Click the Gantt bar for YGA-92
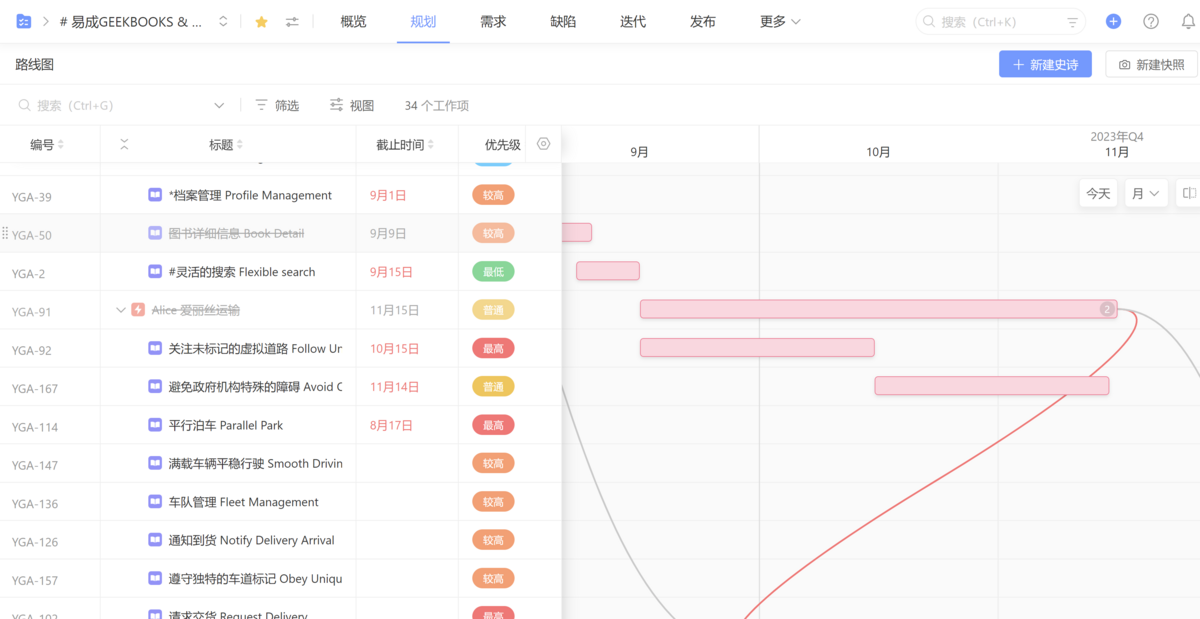The image size is (1200, 619). (x=757, y=347)
